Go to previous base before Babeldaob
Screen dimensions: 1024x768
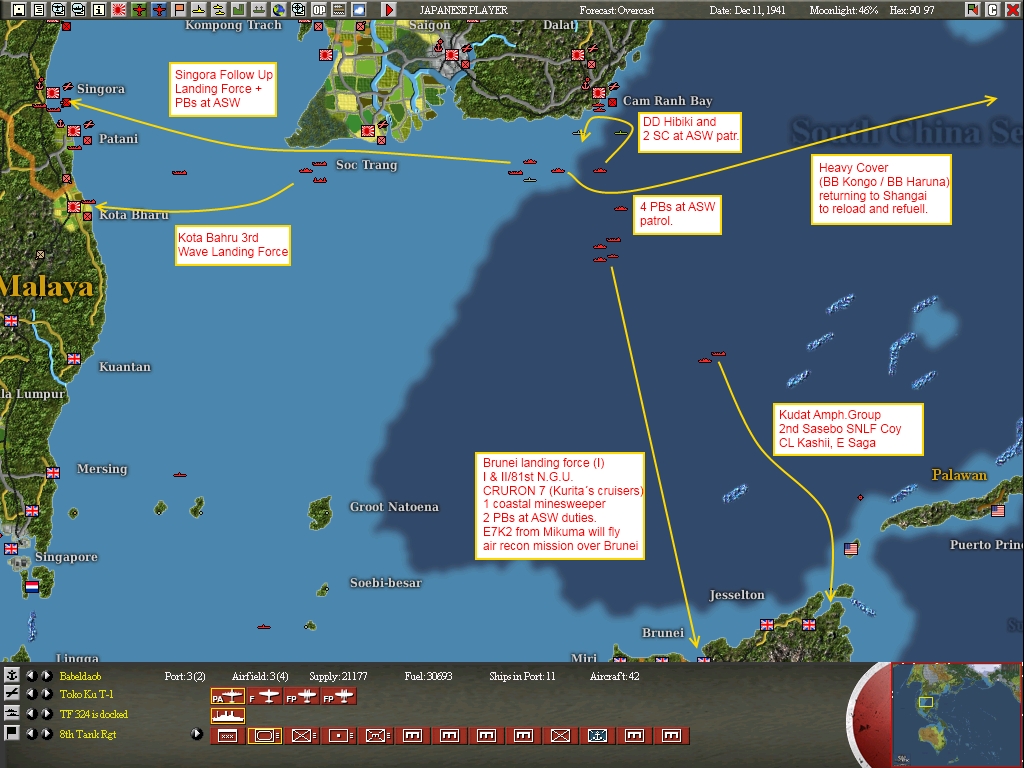click(31, 675)
